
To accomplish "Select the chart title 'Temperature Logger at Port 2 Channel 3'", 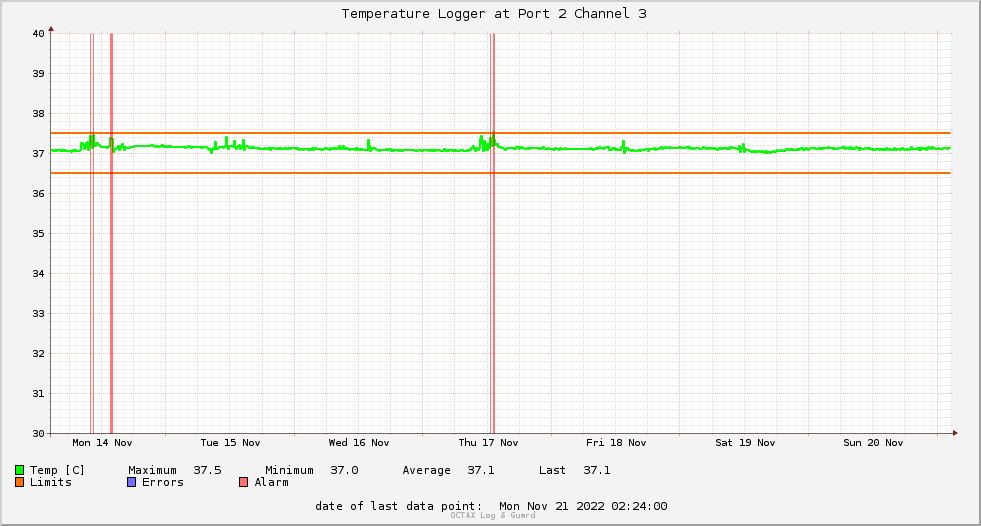I will (x=494, y=14).
